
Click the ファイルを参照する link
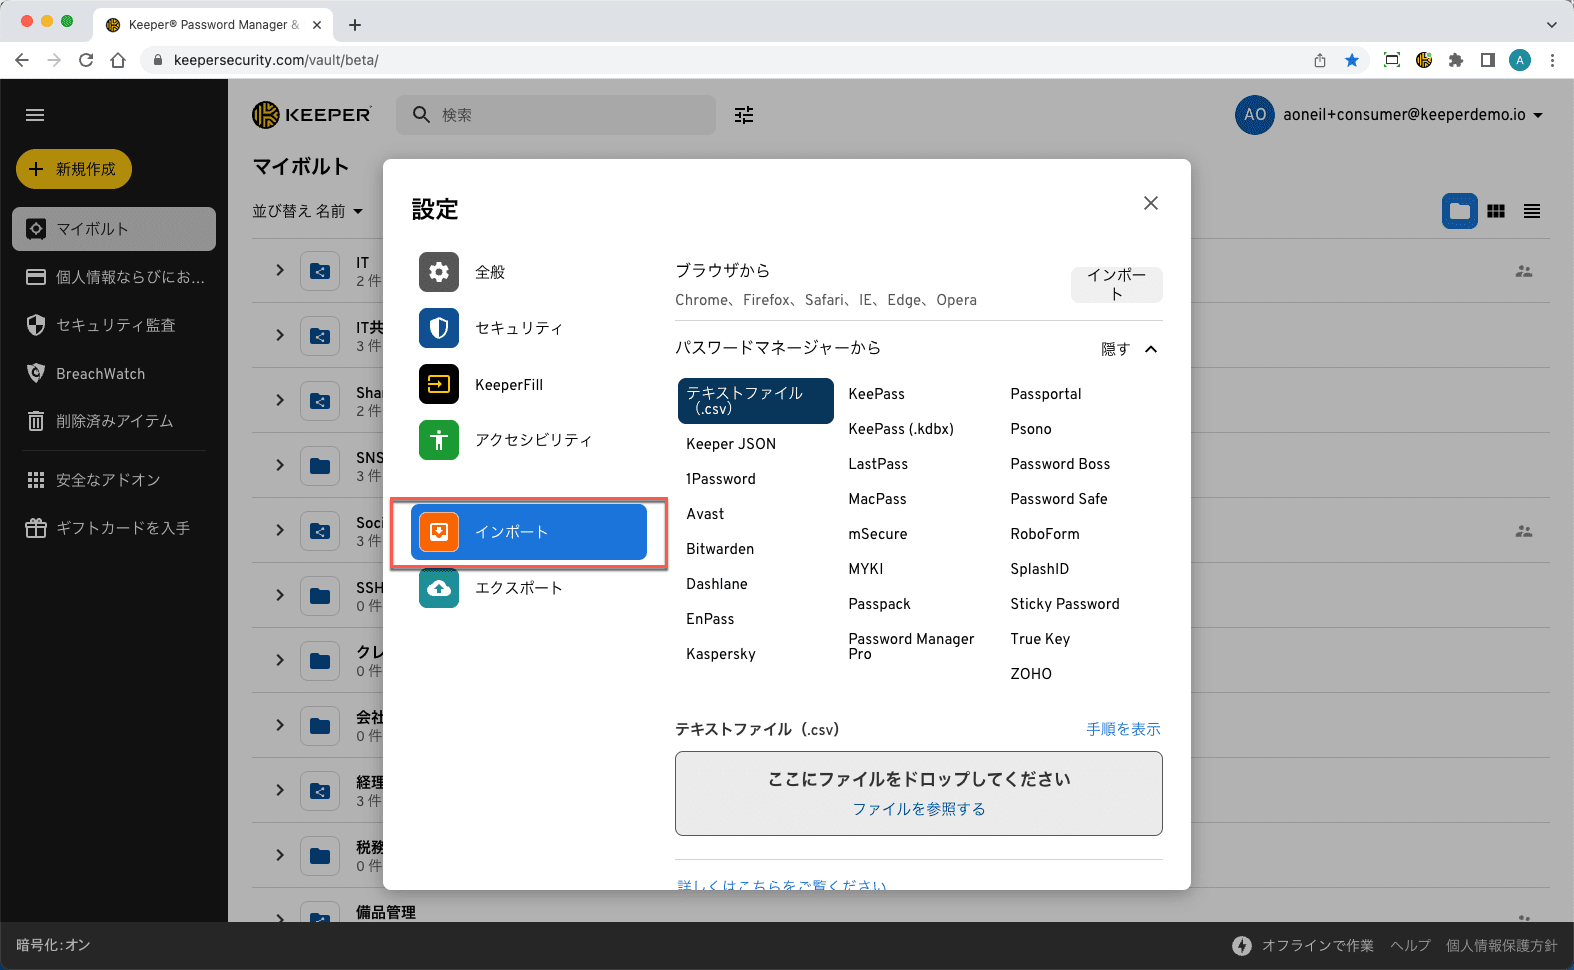click(918, 809)
